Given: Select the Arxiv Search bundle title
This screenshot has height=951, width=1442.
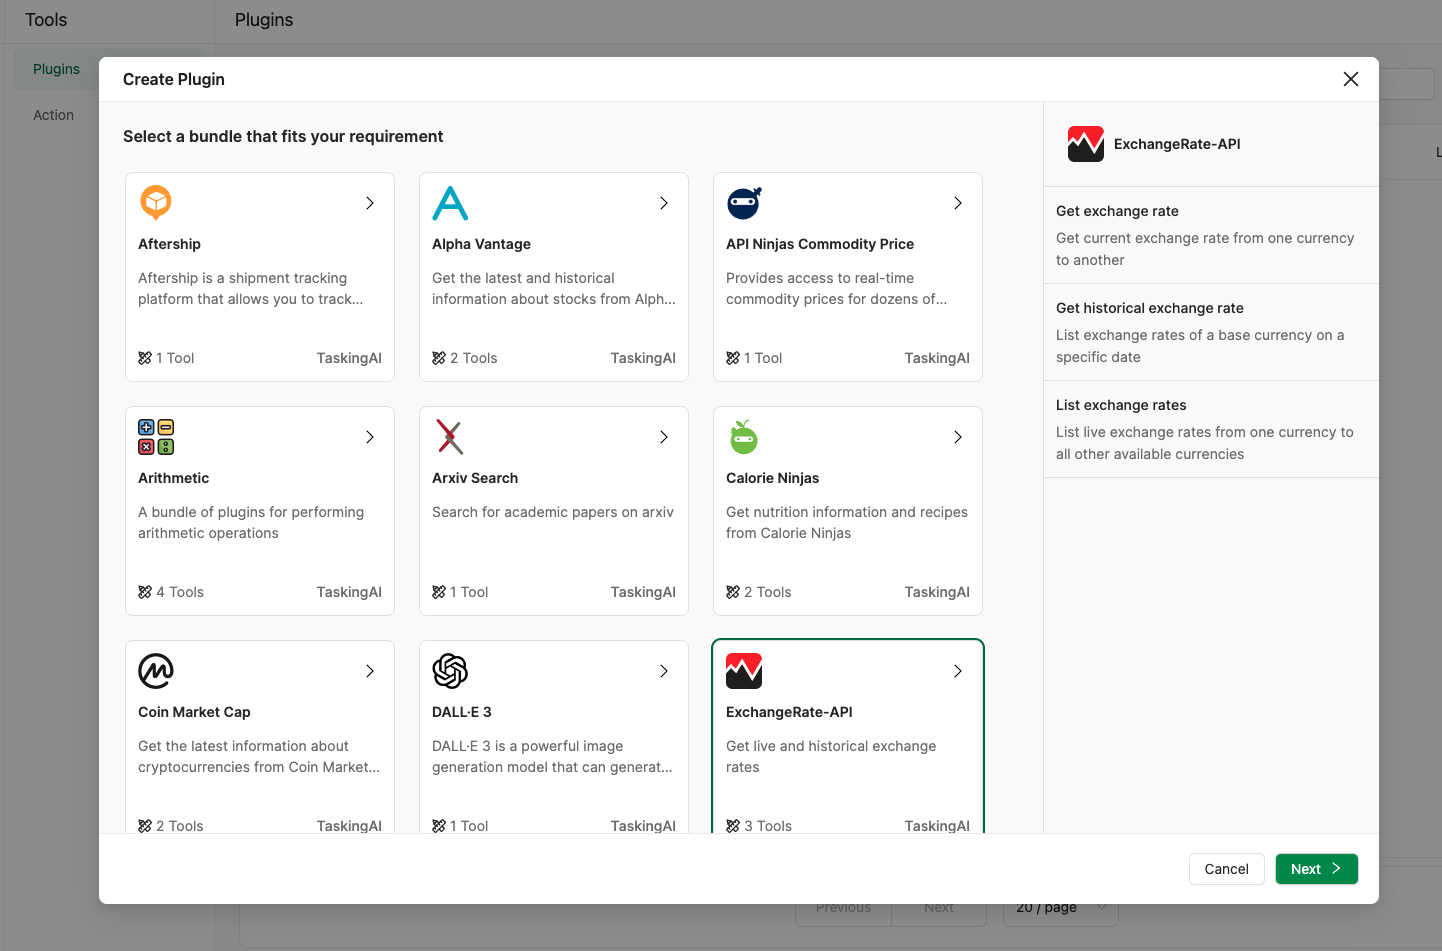Looking at the screenshot, I should pyautogui.click(x=475, y=478).
